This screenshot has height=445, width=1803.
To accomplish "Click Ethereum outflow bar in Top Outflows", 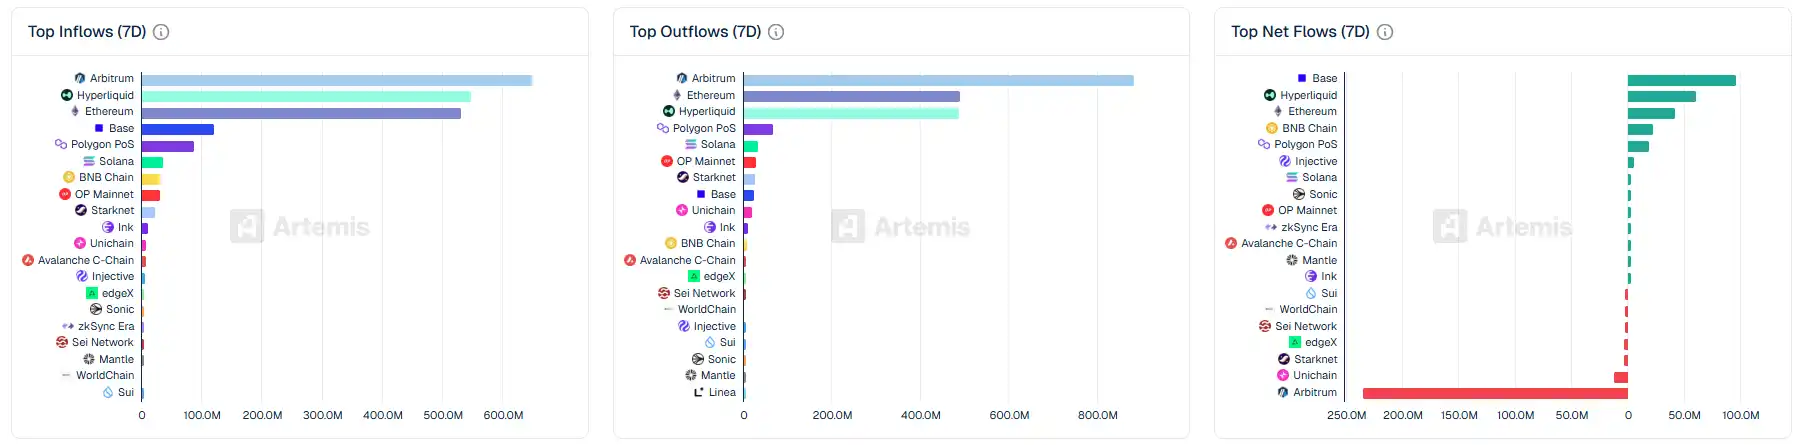I will tap(851, 96).
